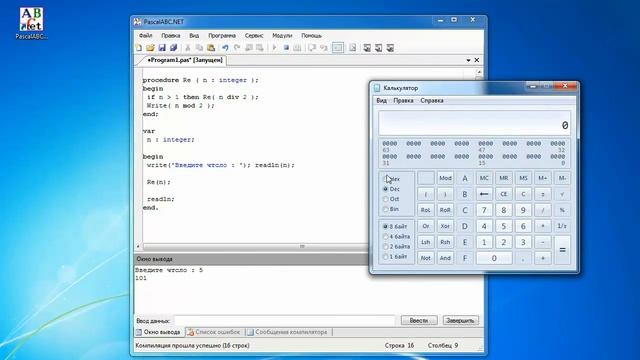Click the digit 5 key in Calculator
640x360 pixels.
(504, 226)
